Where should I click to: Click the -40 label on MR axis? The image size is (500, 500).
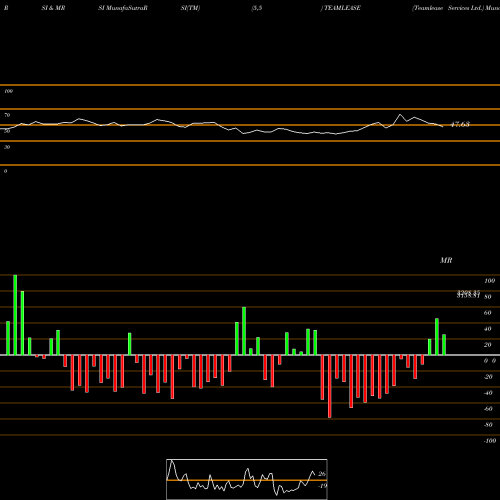[x=488, y=393]
